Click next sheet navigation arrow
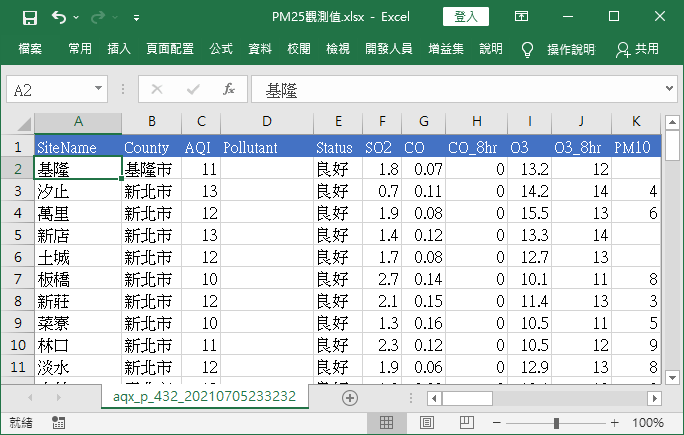684x435 pixels. [x=58, y=397]
